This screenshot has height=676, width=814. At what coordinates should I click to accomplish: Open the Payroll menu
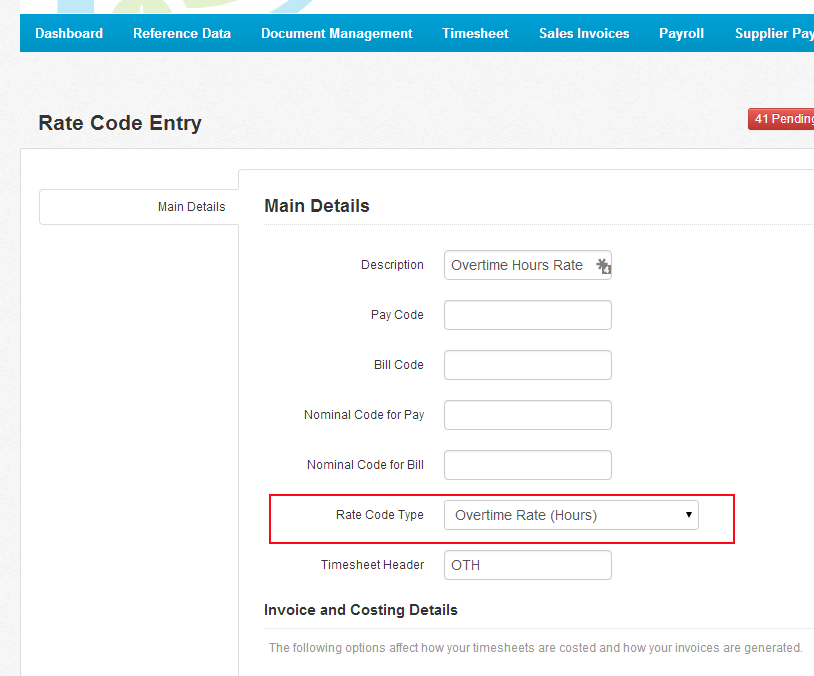[681, 33]
